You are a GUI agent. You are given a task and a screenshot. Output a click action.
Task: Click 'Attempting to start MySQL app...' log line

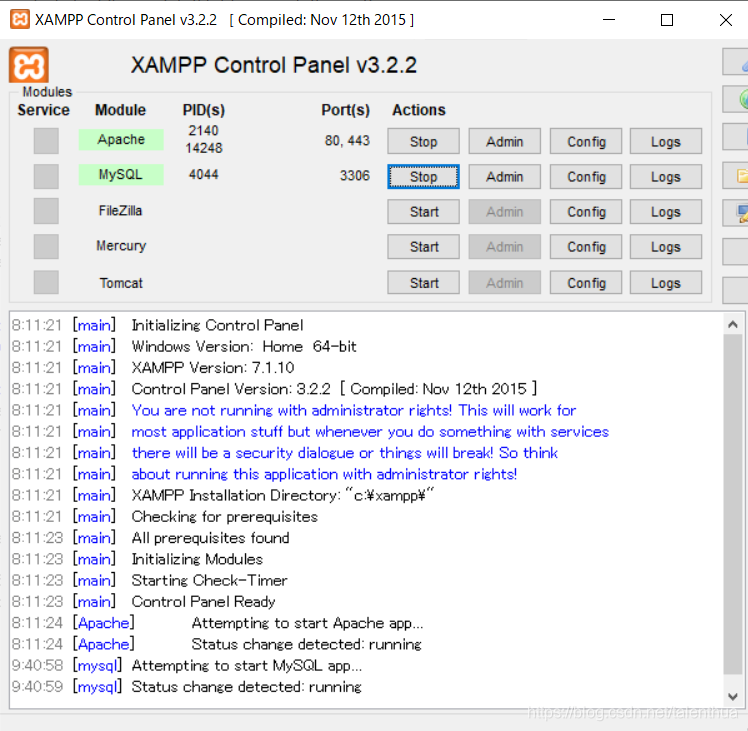coord(247,665)
